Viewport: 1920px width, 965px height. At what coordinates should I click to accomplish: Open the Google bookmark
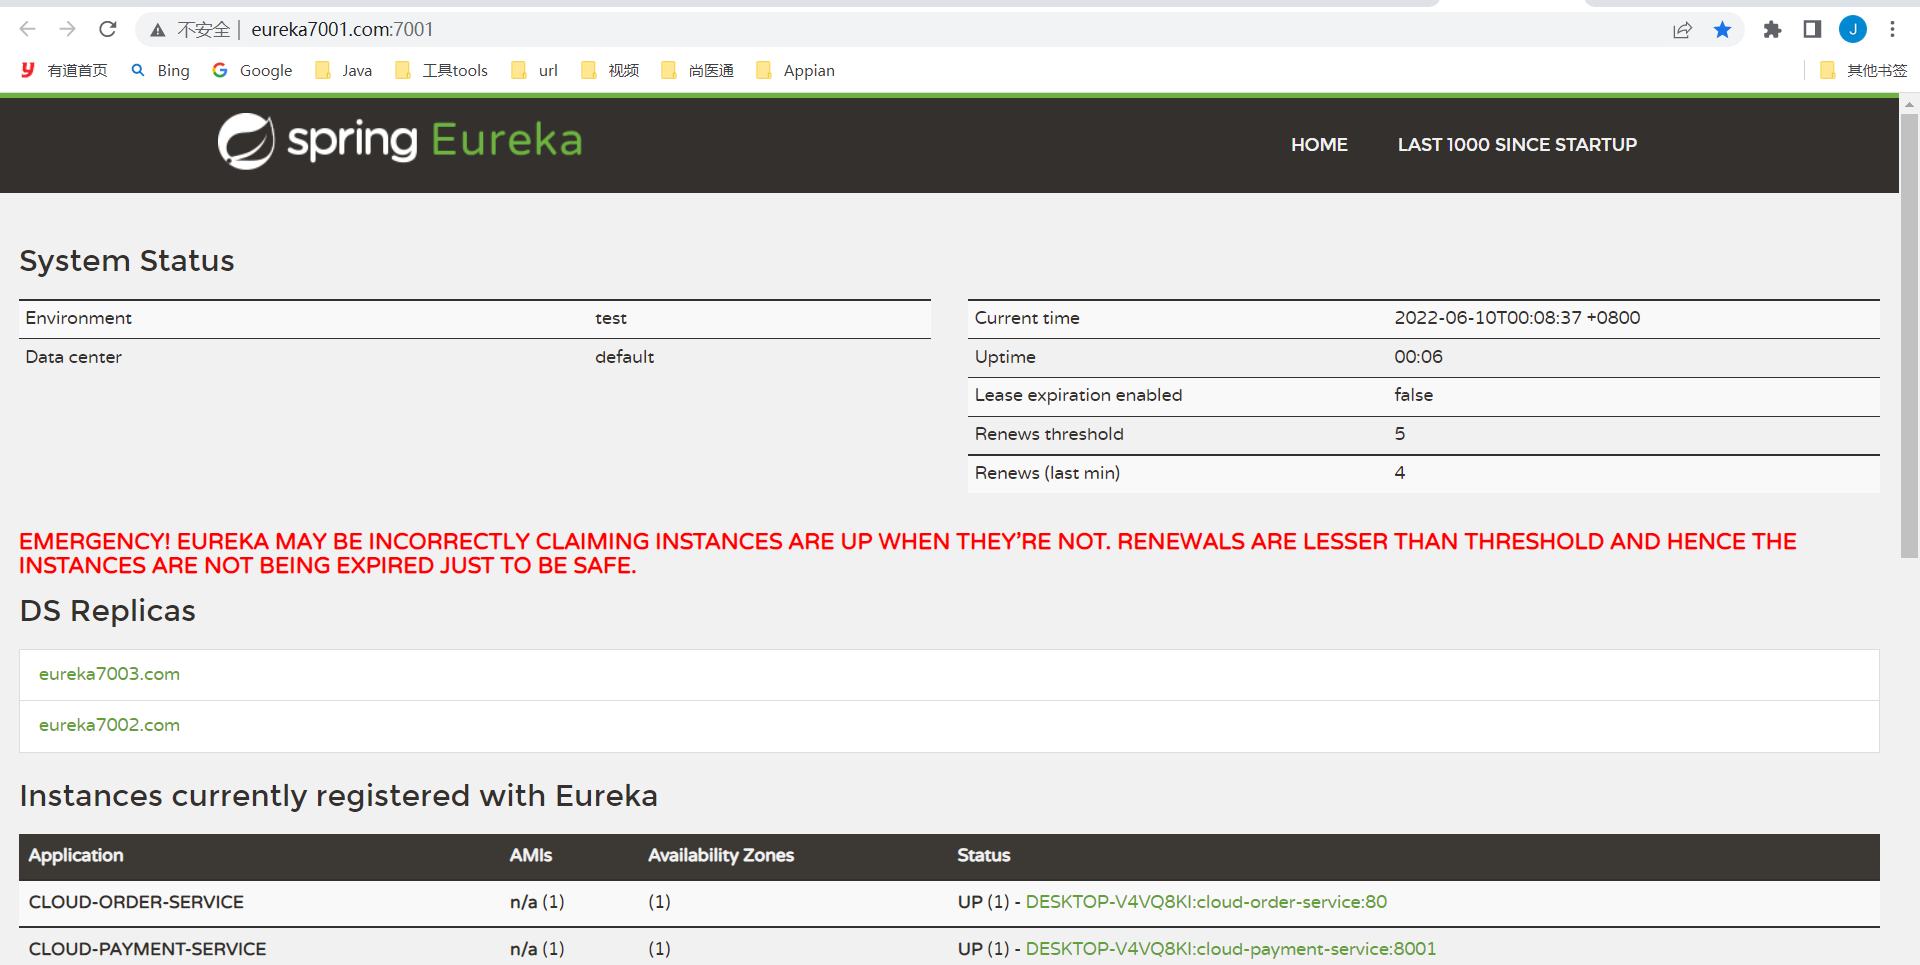(x=252, y=70)
